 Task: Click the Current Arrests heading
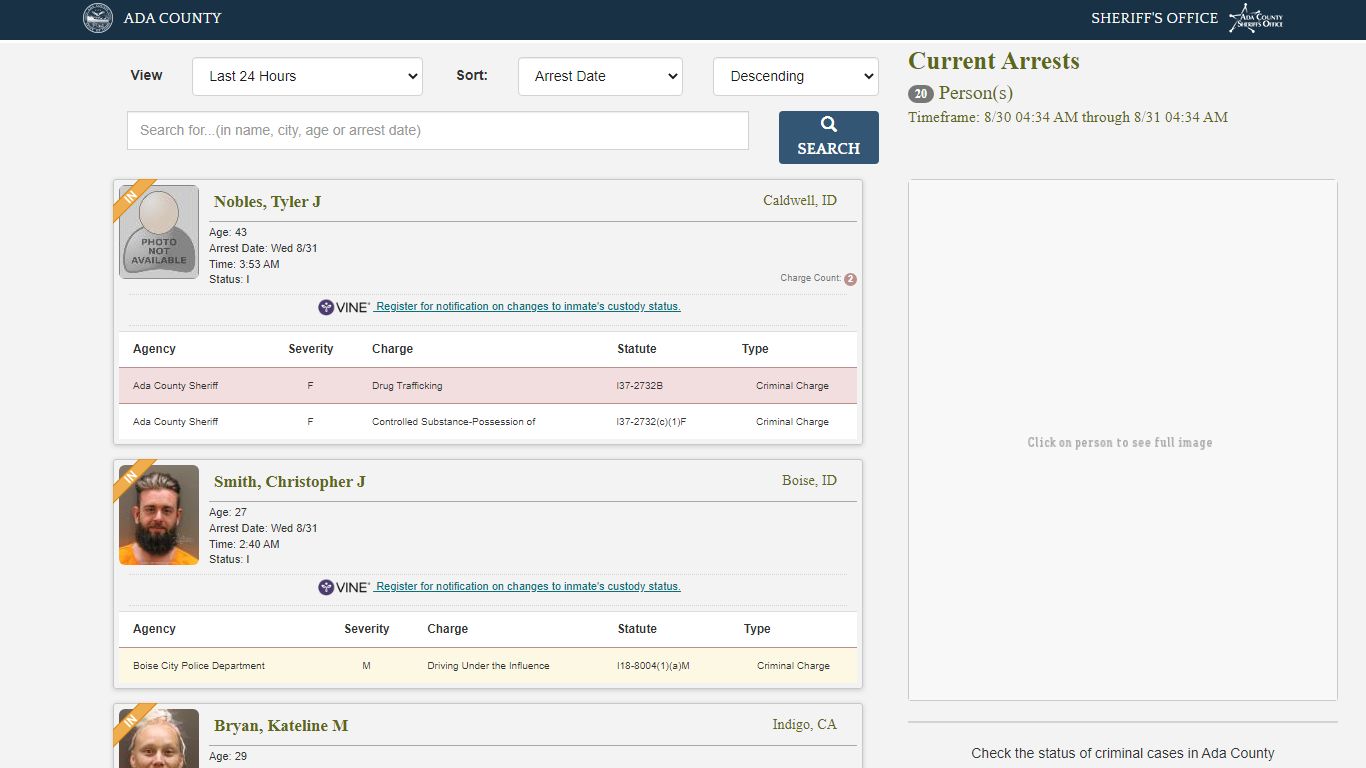tap(994, 61)
